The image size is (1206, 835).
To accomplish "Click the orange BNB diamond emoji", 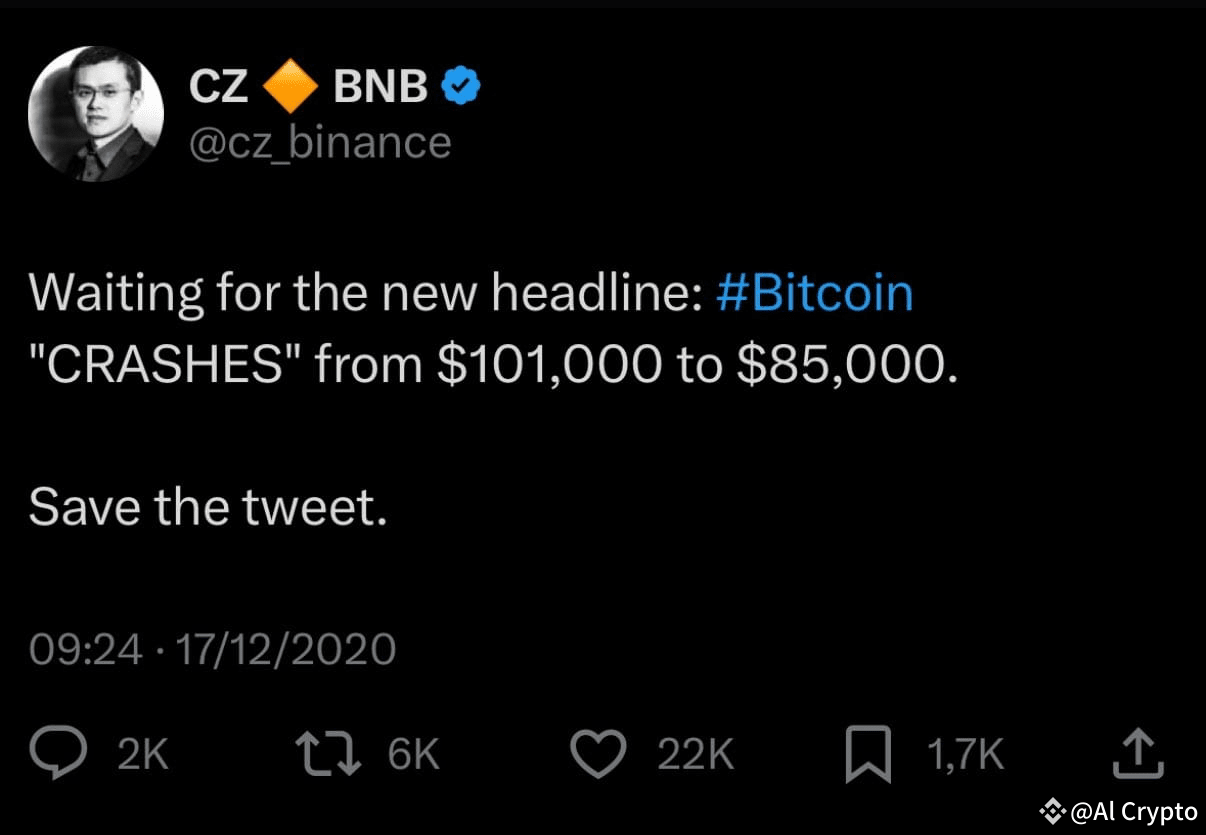I will tap(292, 84).
